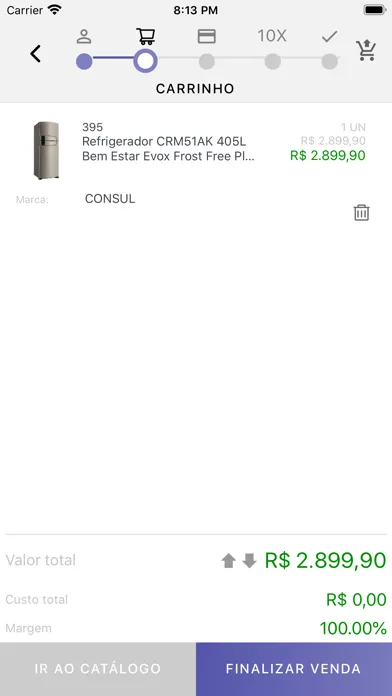392x696 pixels.
Task: Open the payment card step icon
Action: pos(207,36)
